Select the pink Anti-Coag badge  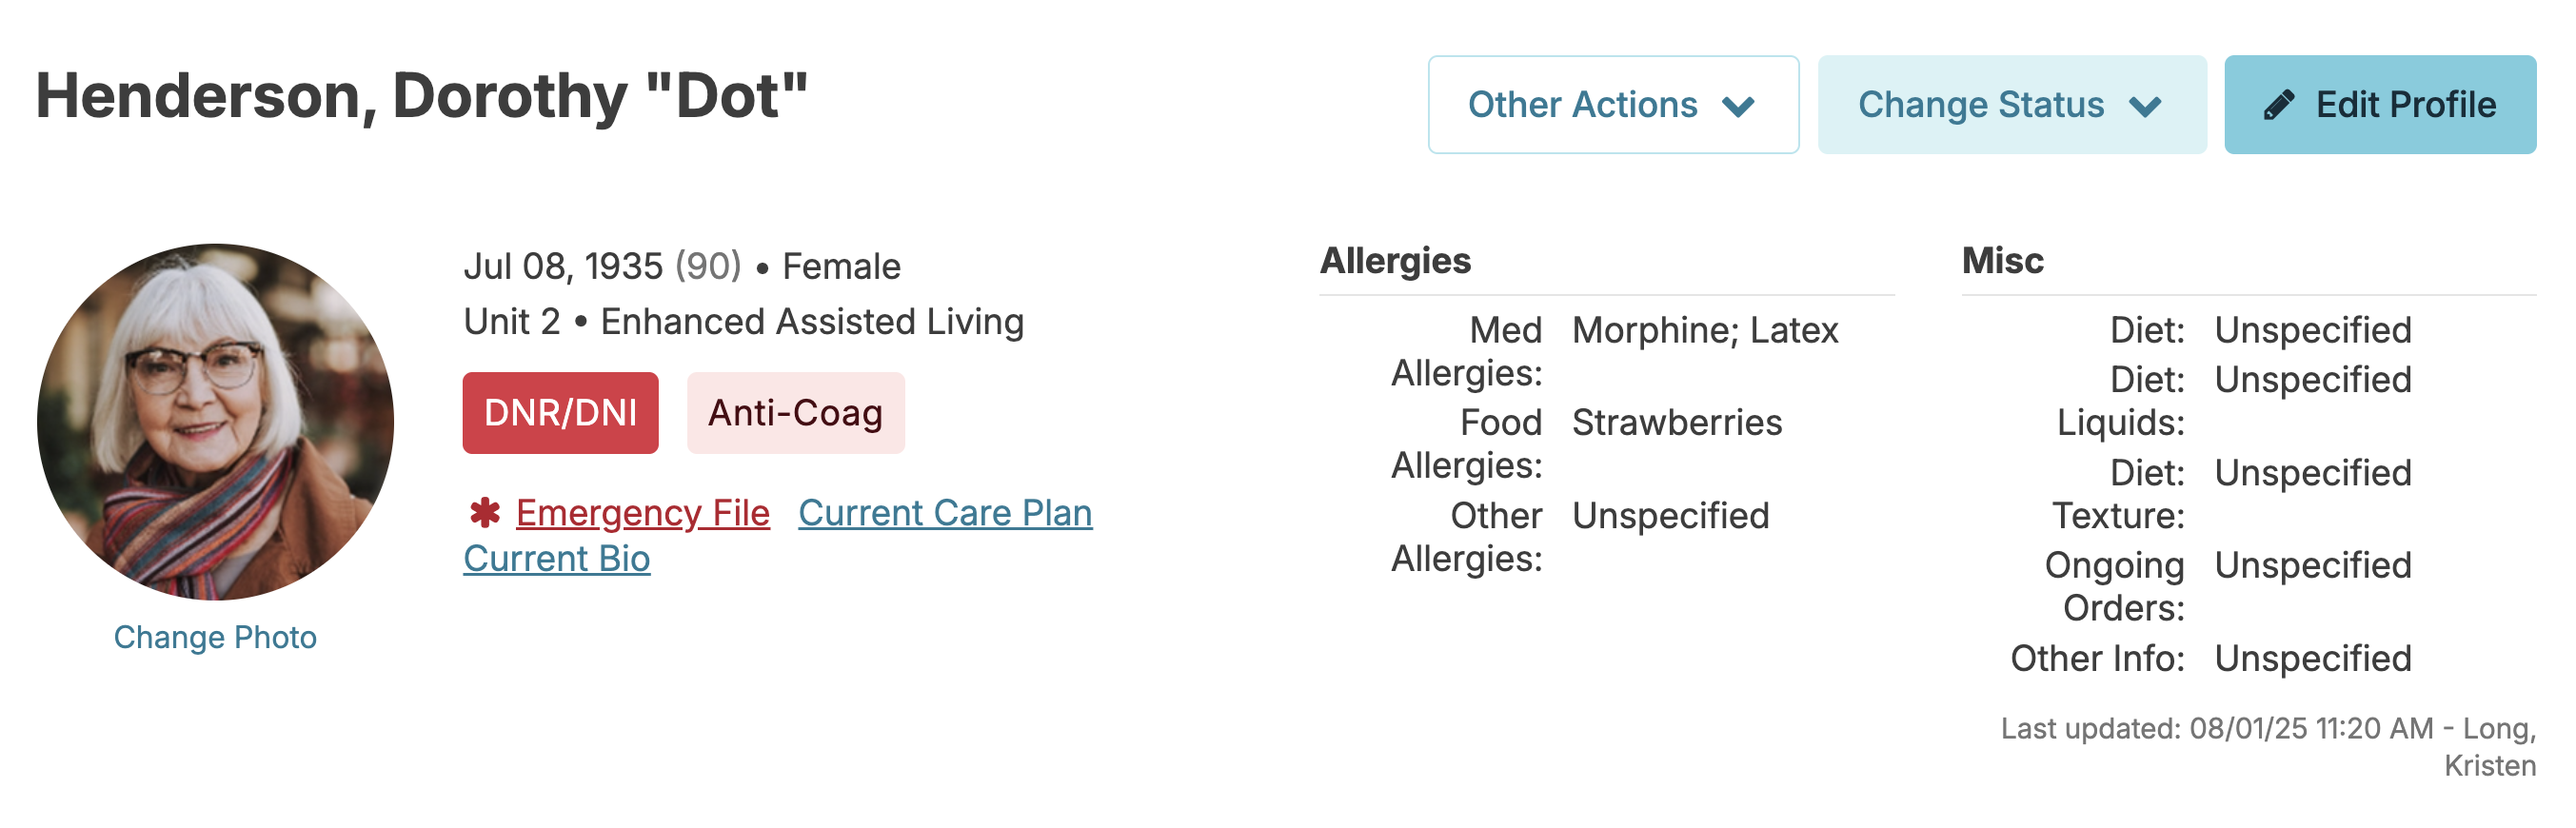pos(796,413)
